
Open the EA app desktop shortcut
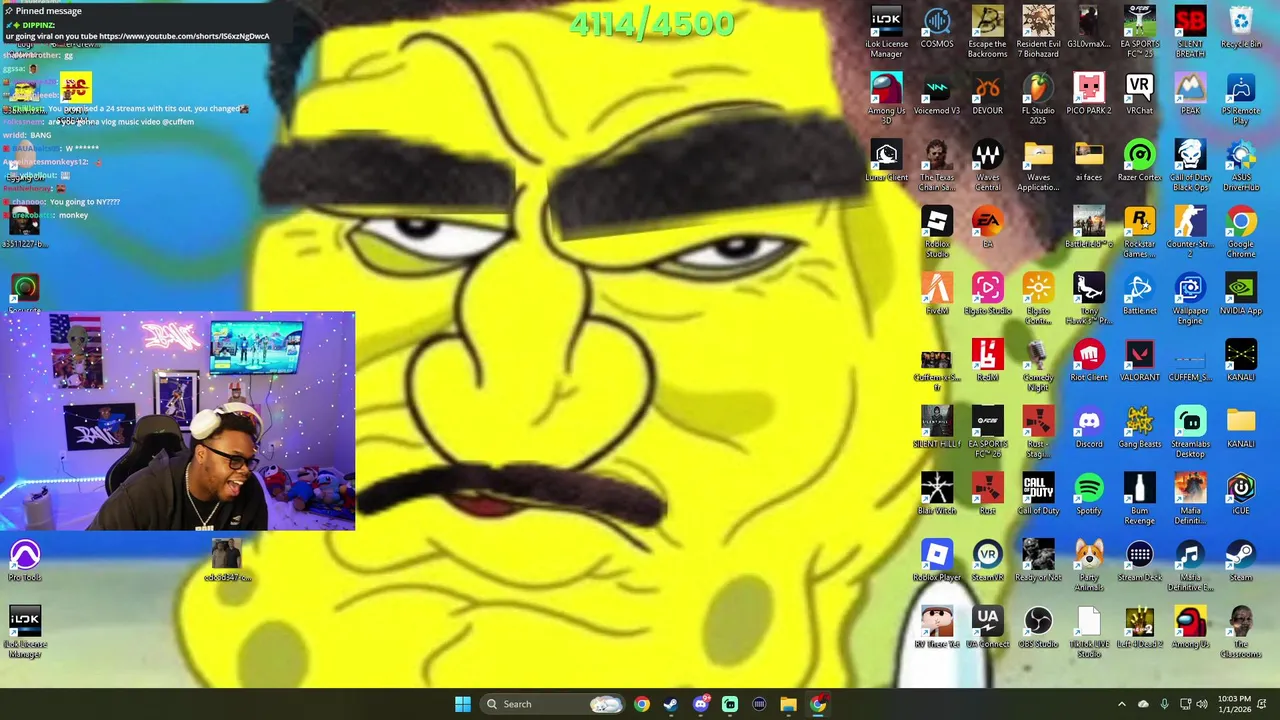(x=987, y=228)
